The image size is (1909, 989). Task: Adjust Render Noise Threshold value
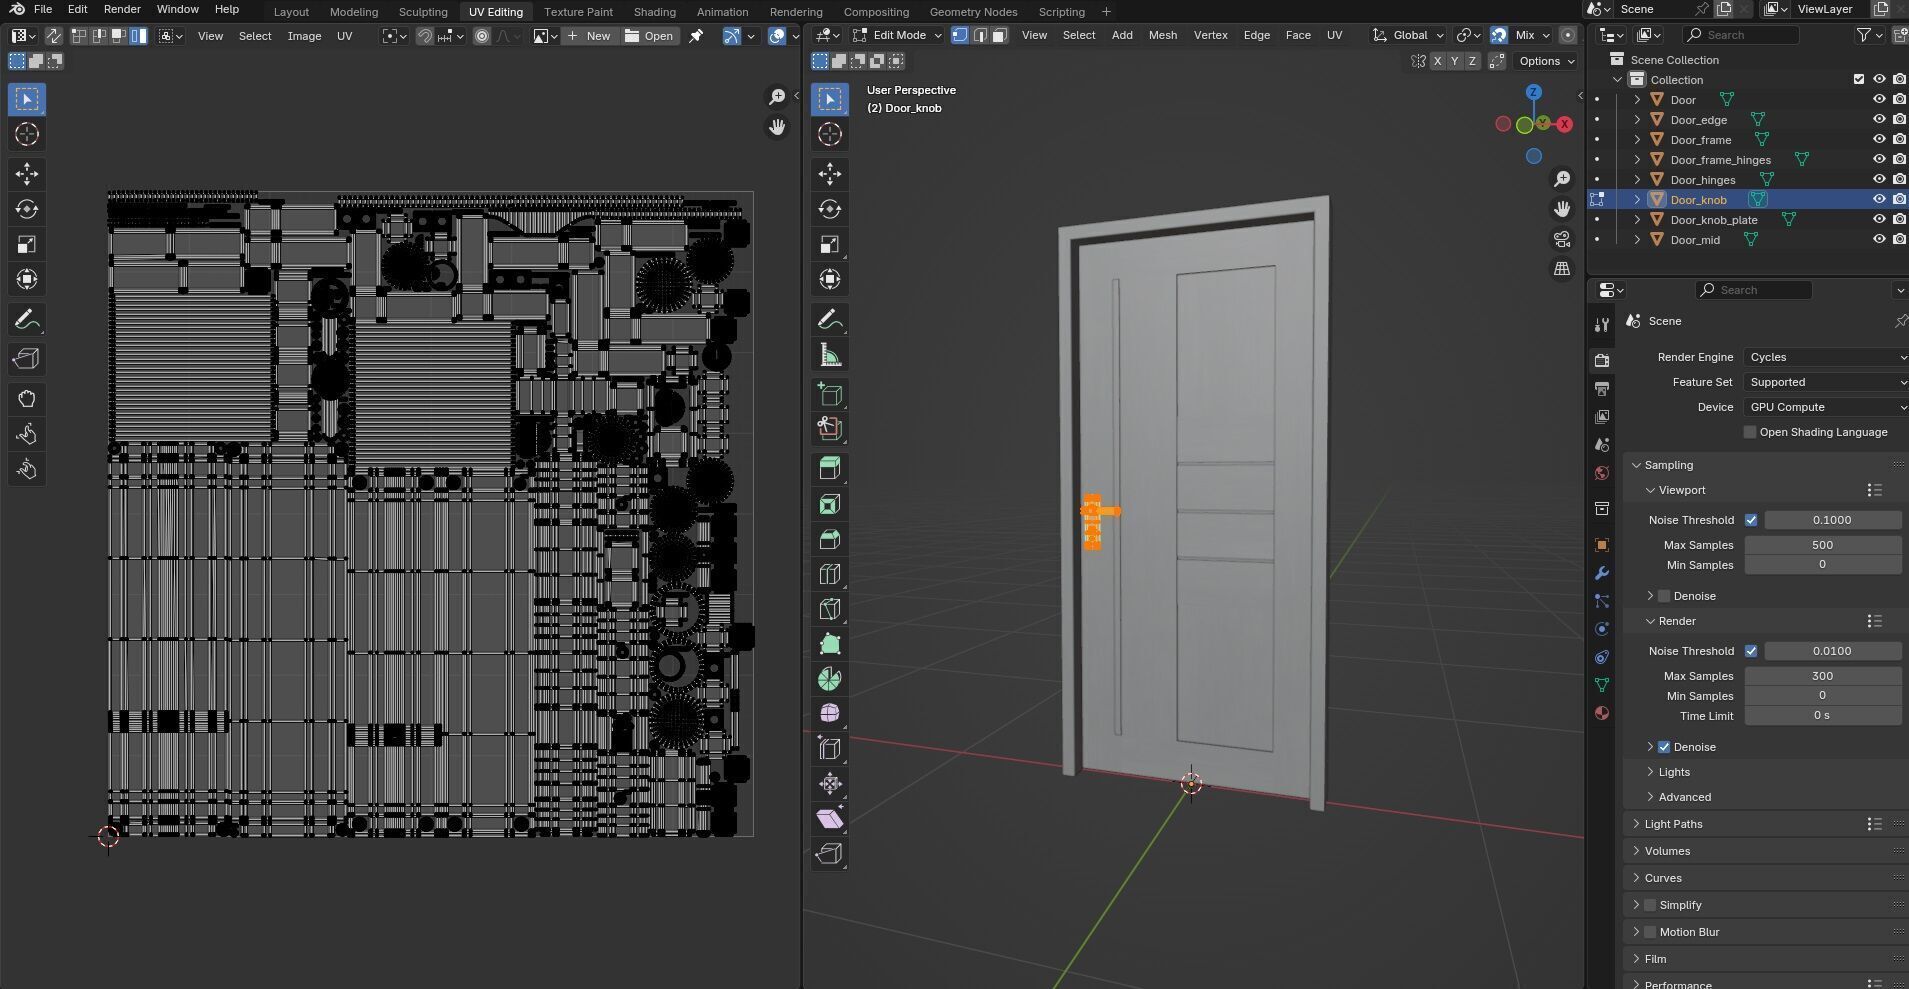coord(1832,651)
